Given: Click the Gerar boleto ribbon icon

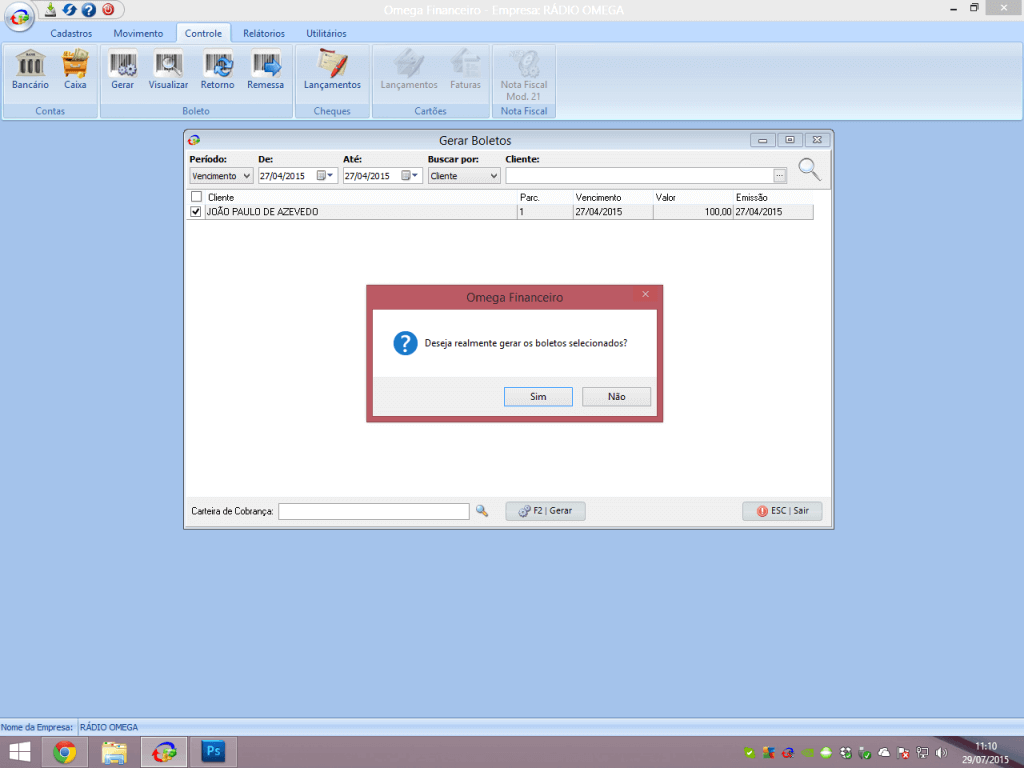Looking at the screenshot, I should [123, 71].
